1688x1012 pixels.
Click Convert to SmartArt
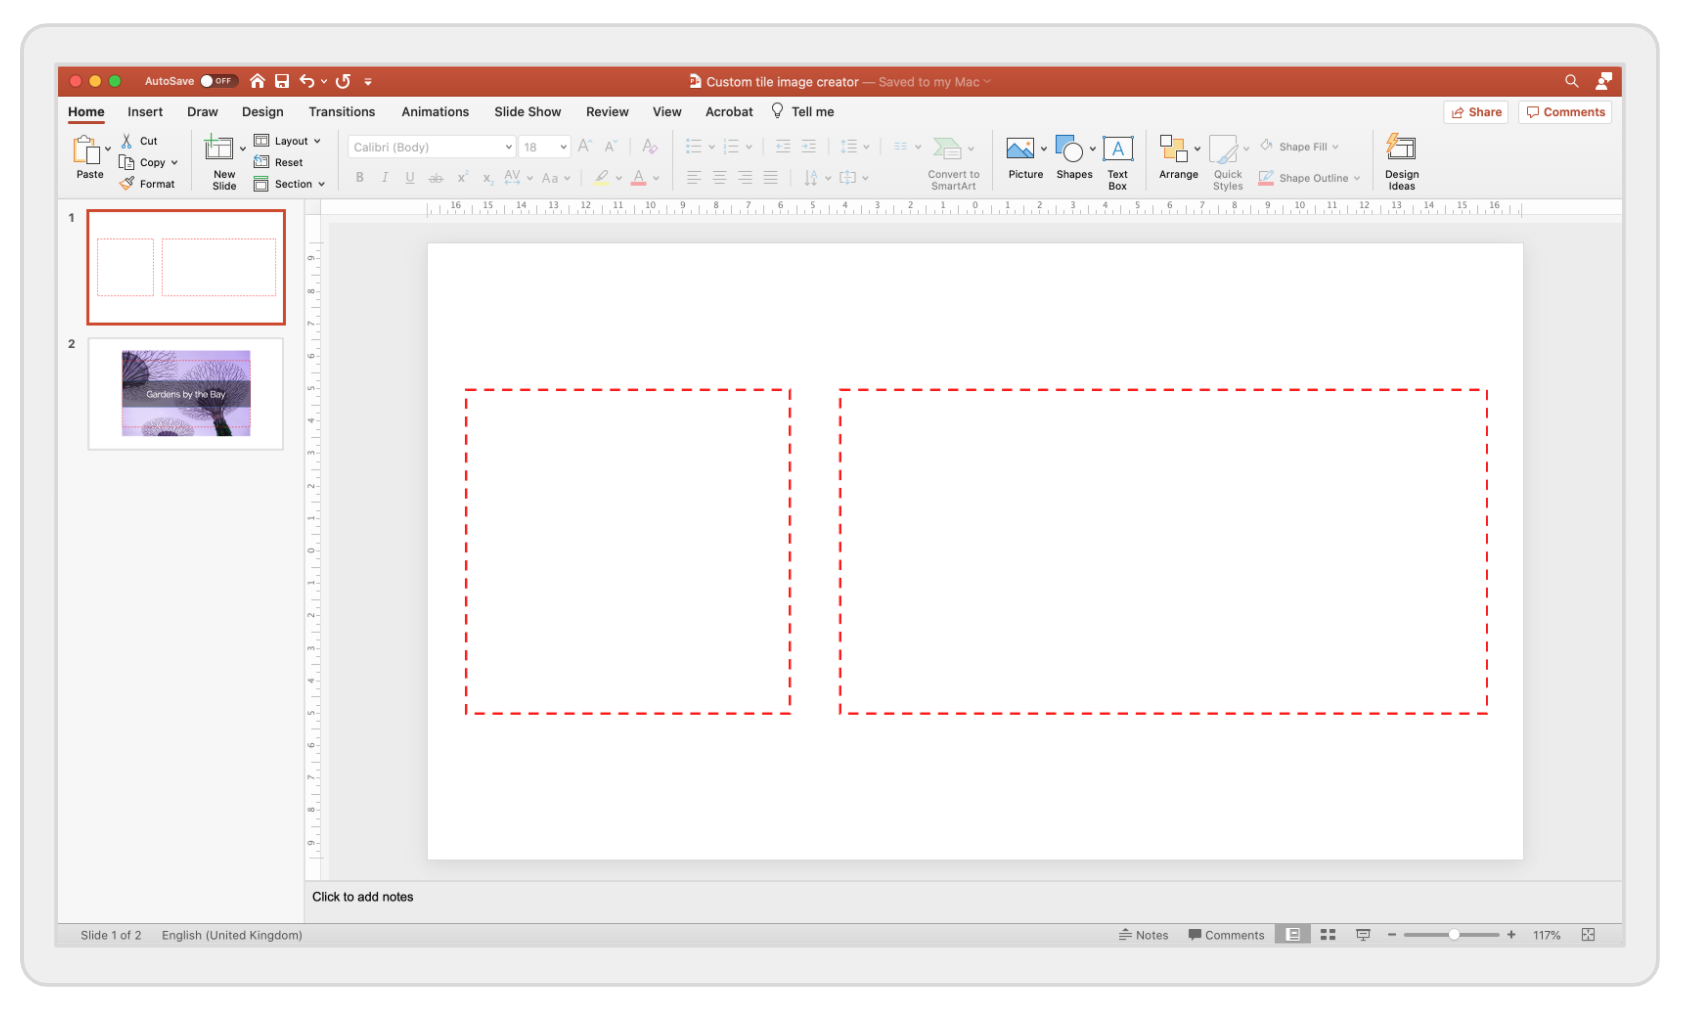[x=951, y=160]
